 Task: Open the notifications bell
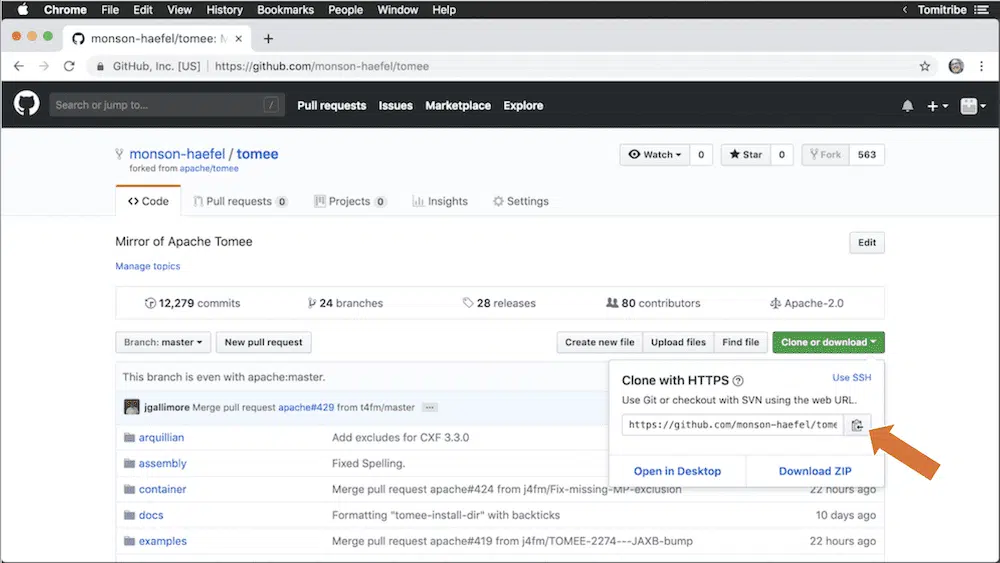908,106
